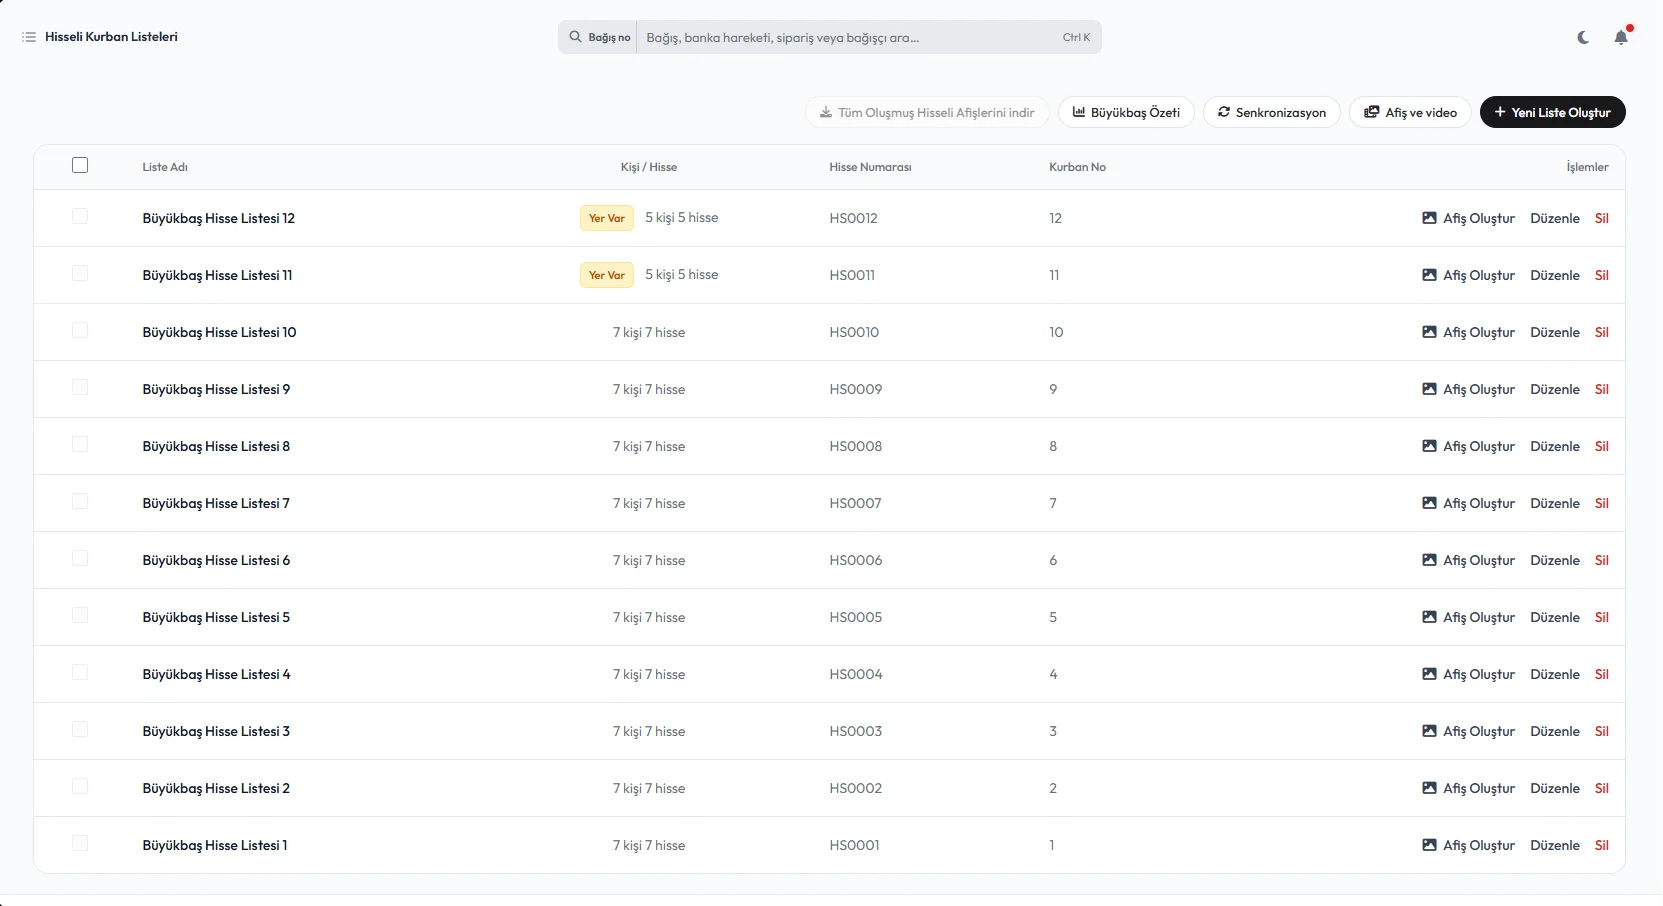
Task: Check the Büyükbaş Hisse Listesi 12 checkbox
Action: click(80, 216)
